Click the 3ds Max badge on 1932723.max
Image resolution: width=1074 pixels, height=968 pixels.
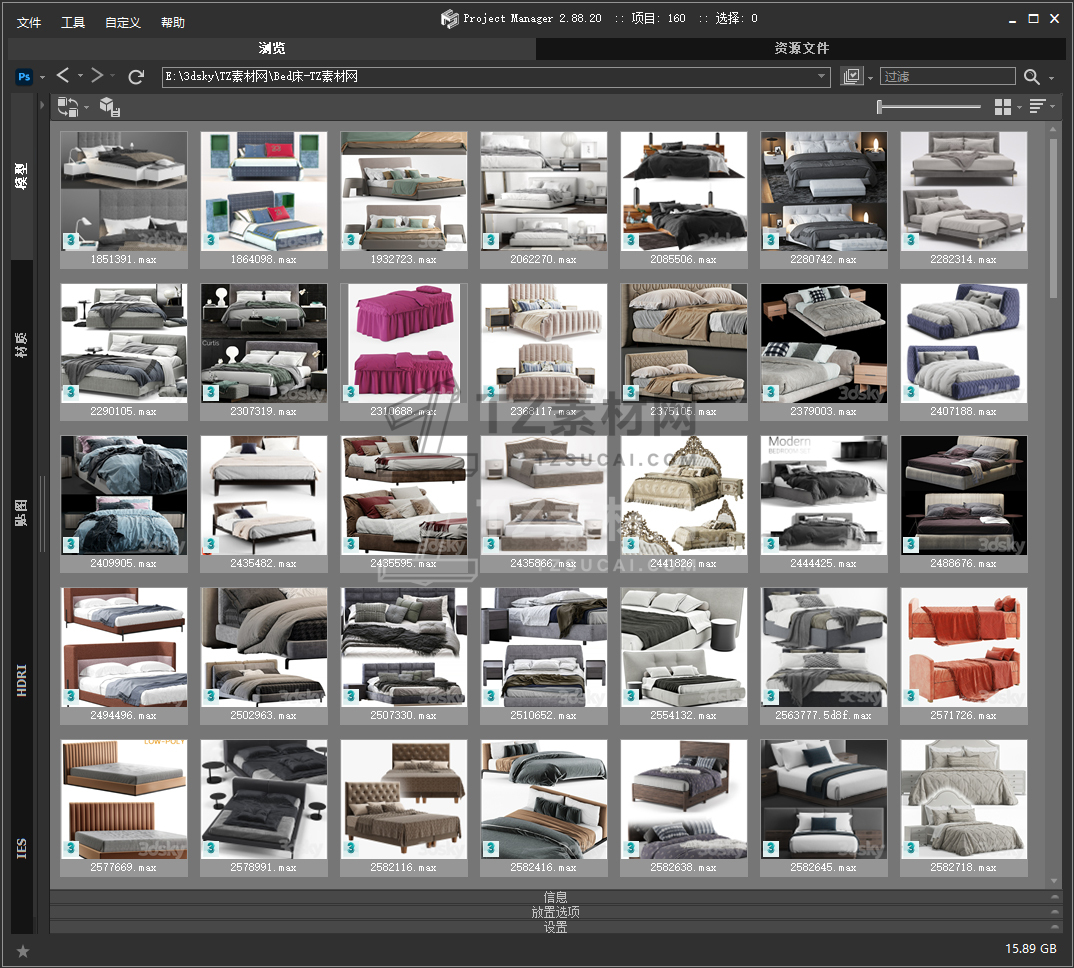tap(351, 240)
